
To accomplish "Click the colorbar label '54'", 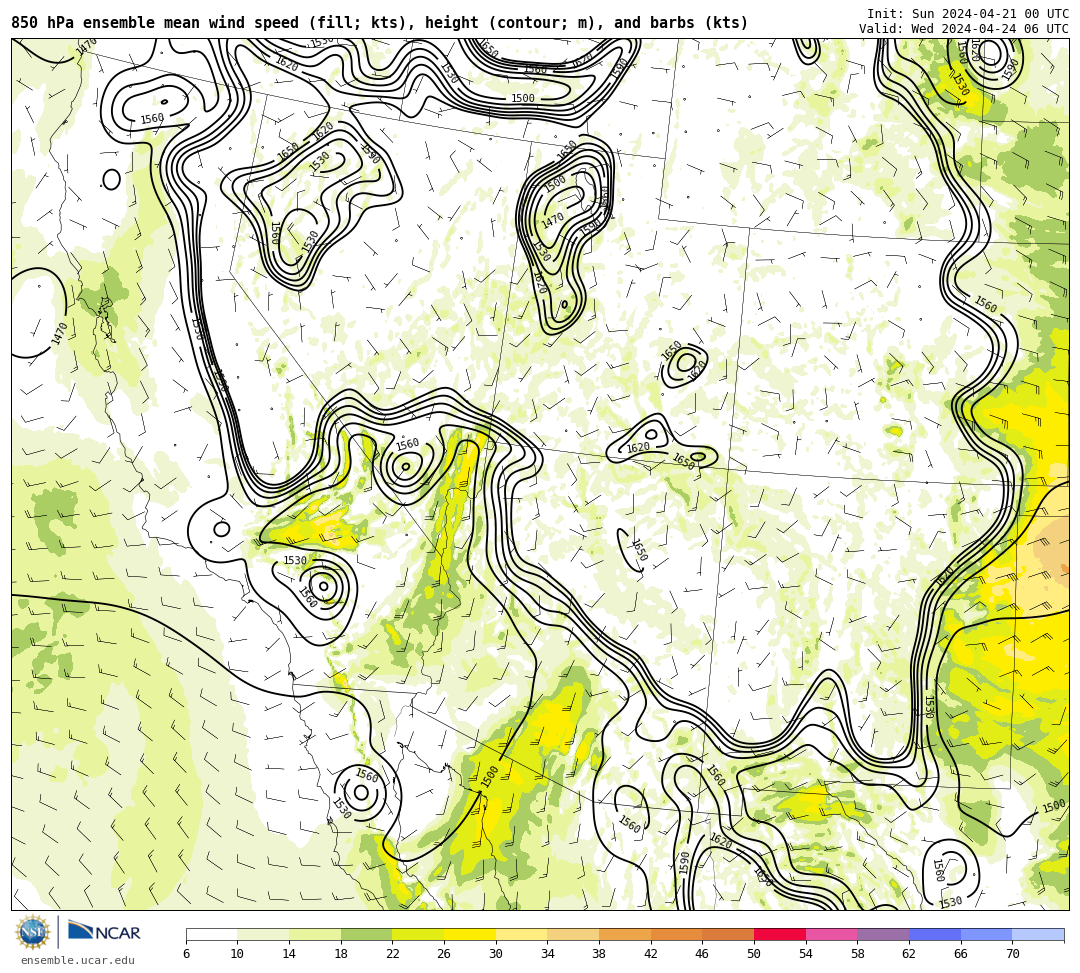I will 805,954.
